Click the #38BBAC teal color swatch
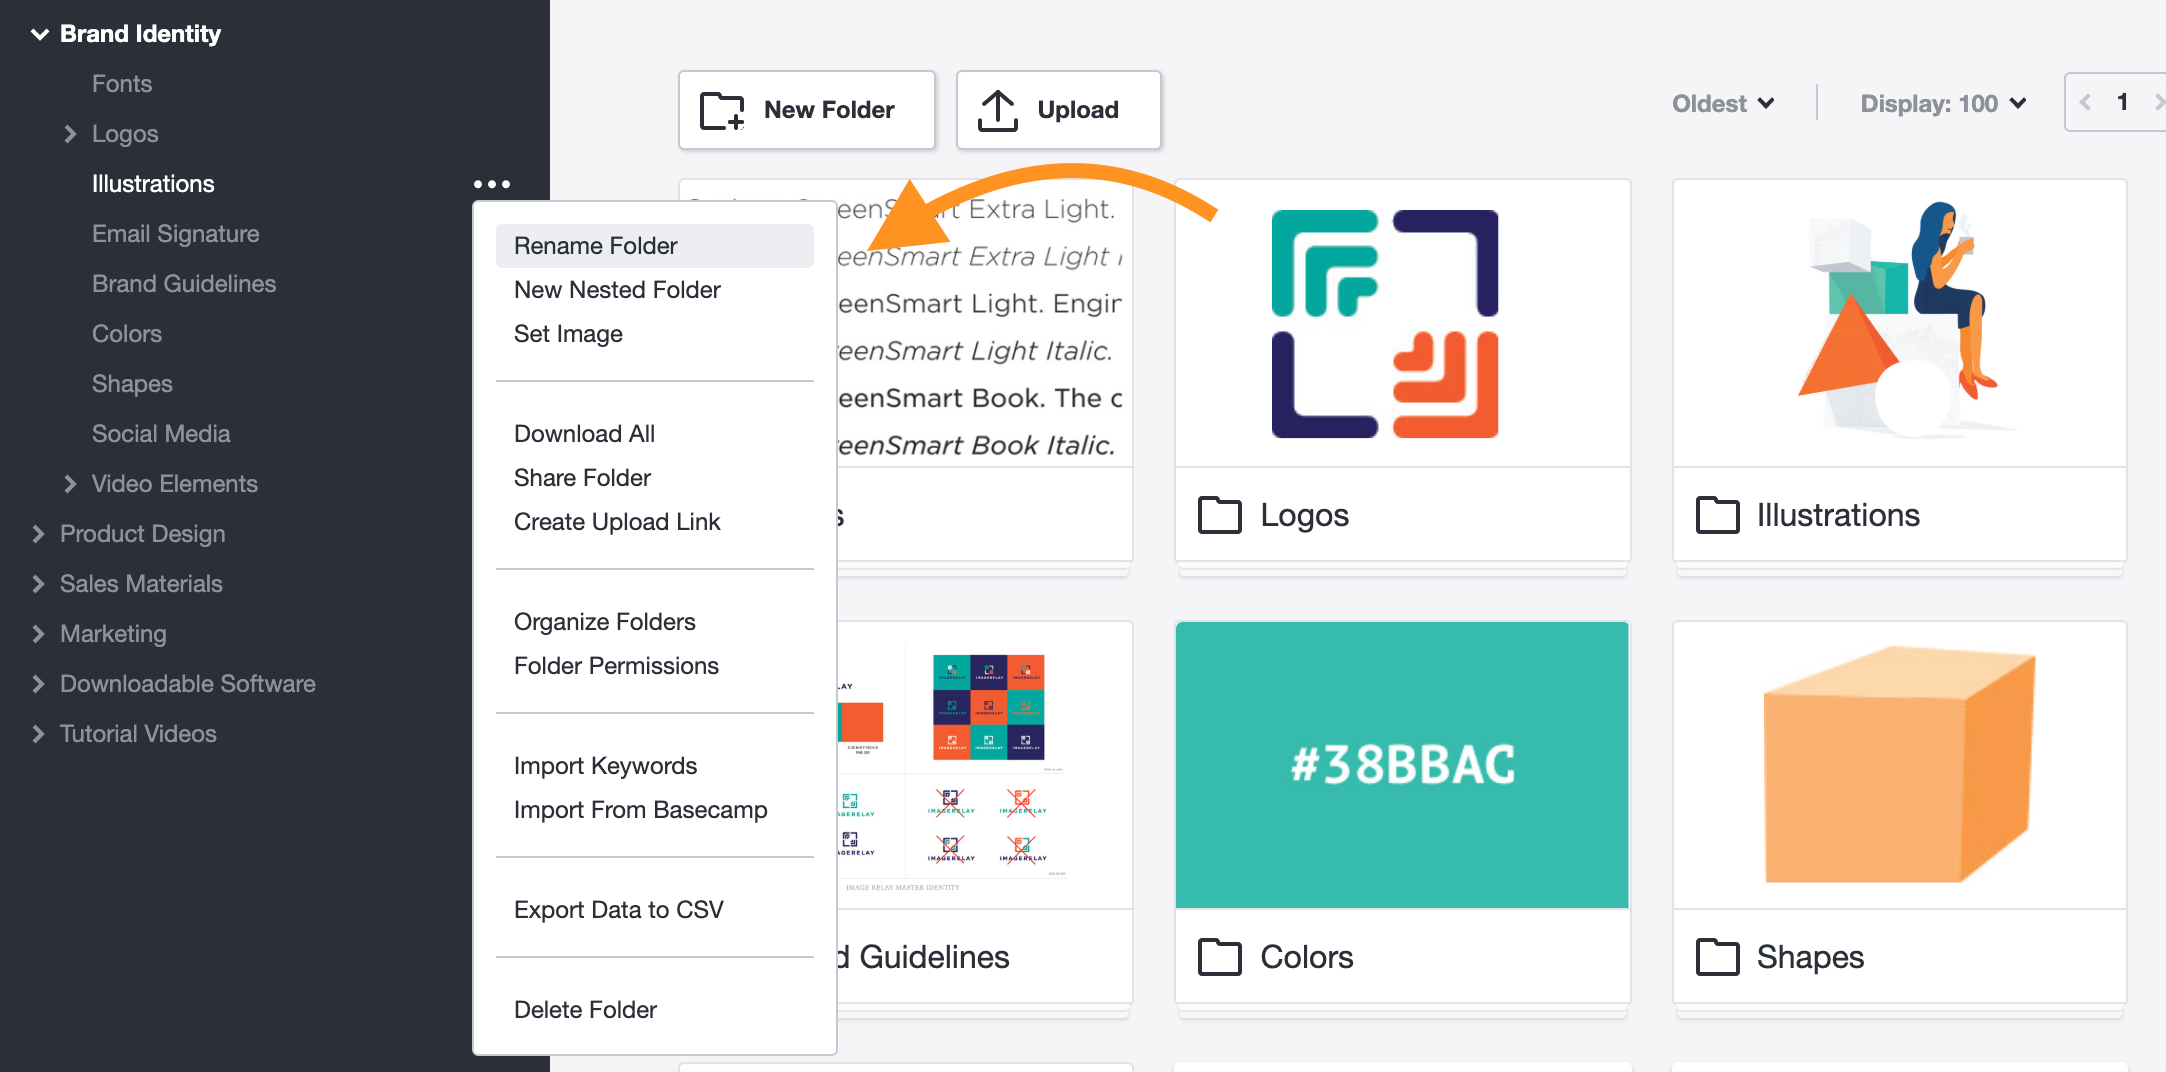2166x1072 pixels. tap(1402, 765)
